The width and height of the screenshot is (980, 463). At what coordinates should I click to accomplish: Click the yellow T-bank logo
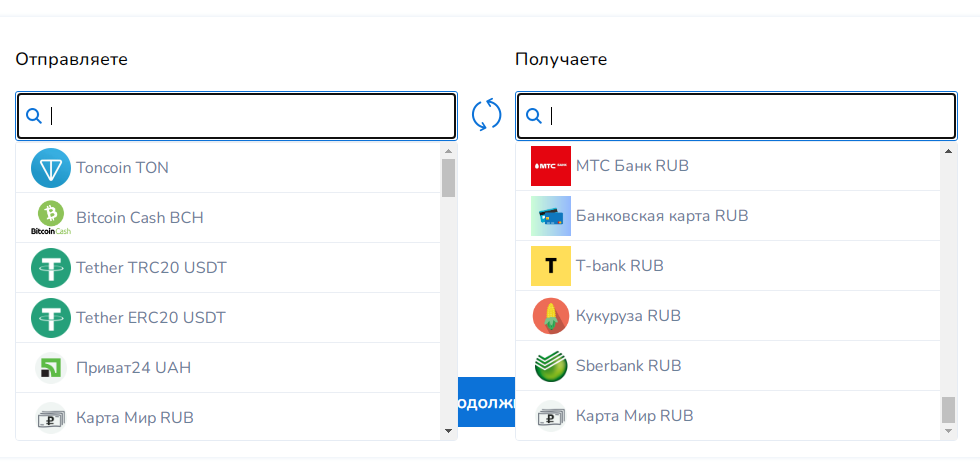click(551, 266)
